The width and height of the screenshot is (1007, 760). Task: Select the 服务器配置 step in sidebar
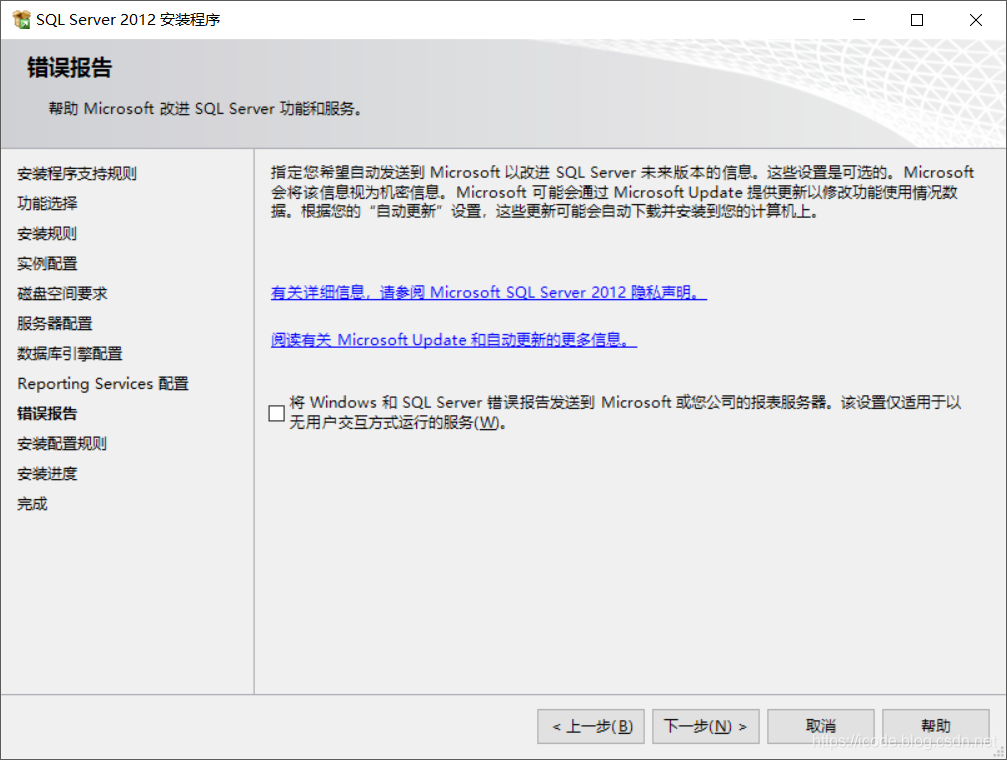coord(55,324)
